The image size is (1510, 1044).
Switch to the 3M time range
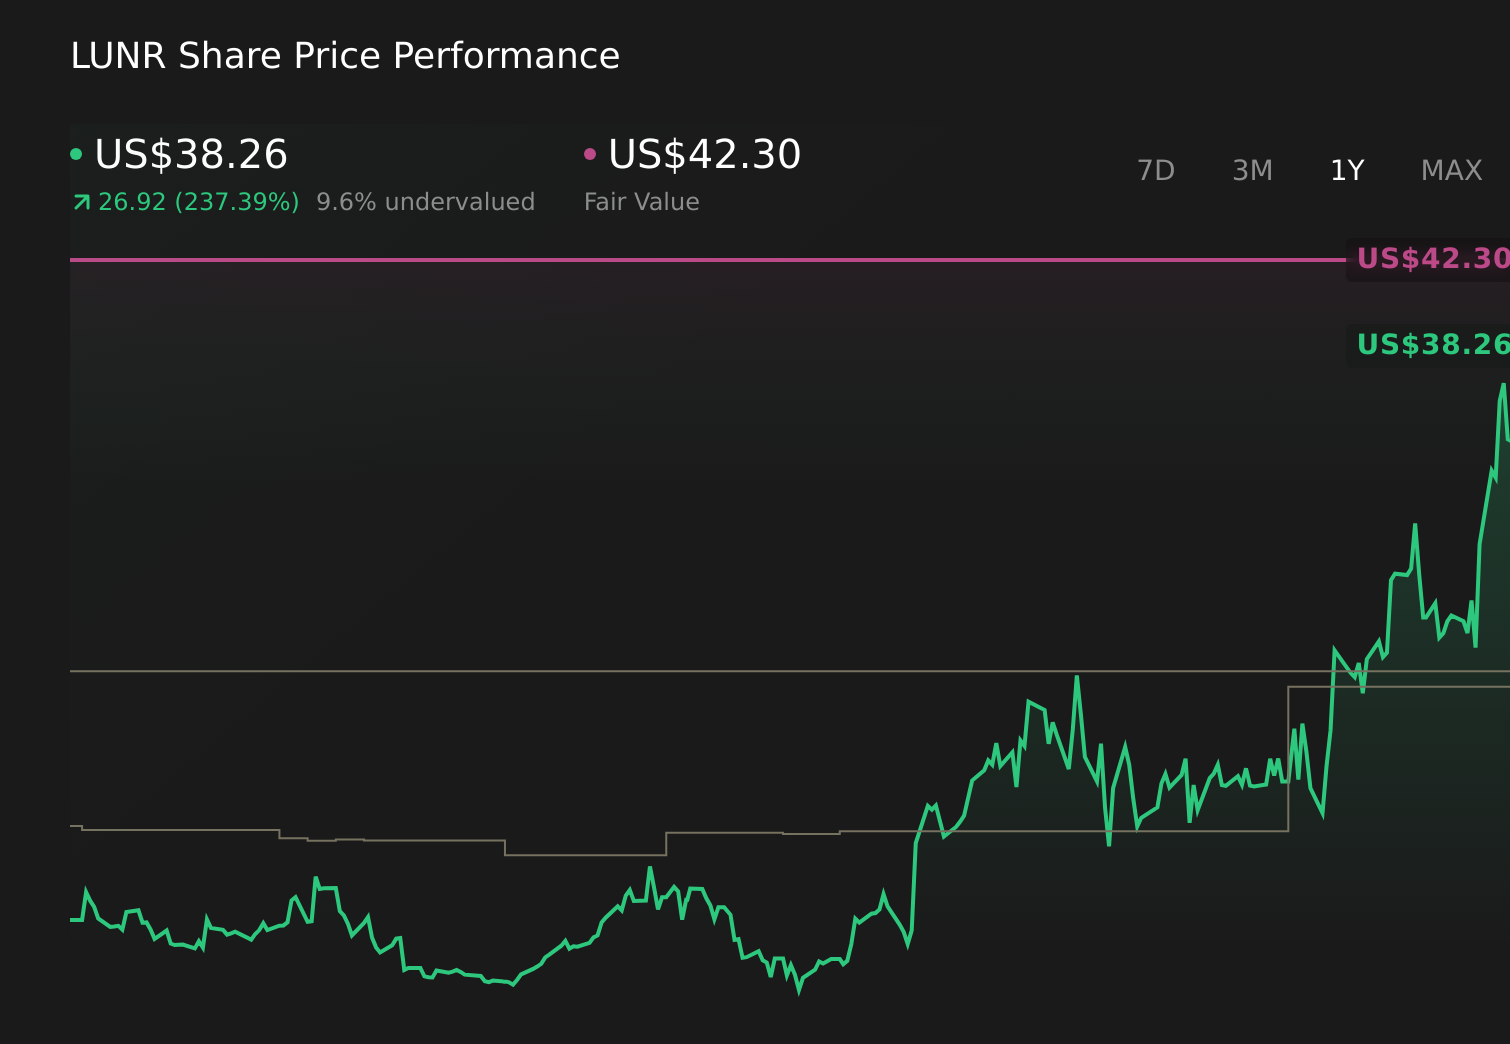tap(1252, 171)
